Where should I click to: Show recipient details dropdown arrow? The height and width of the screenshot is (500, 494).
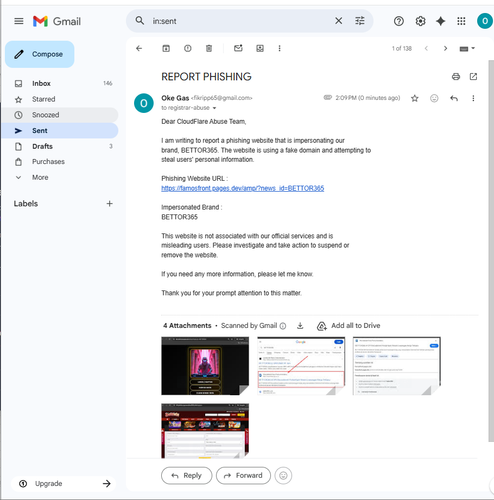[214, 108]
